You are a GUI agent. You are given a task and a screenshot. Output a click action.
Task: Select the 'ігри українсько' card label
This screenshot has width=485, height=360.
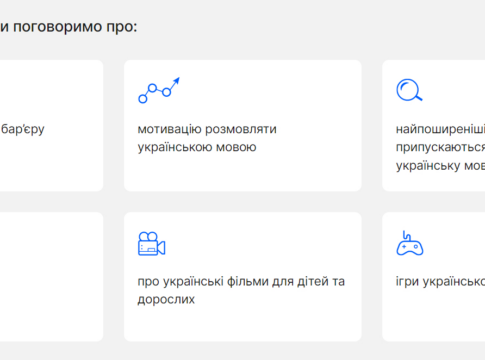(440, 281)
